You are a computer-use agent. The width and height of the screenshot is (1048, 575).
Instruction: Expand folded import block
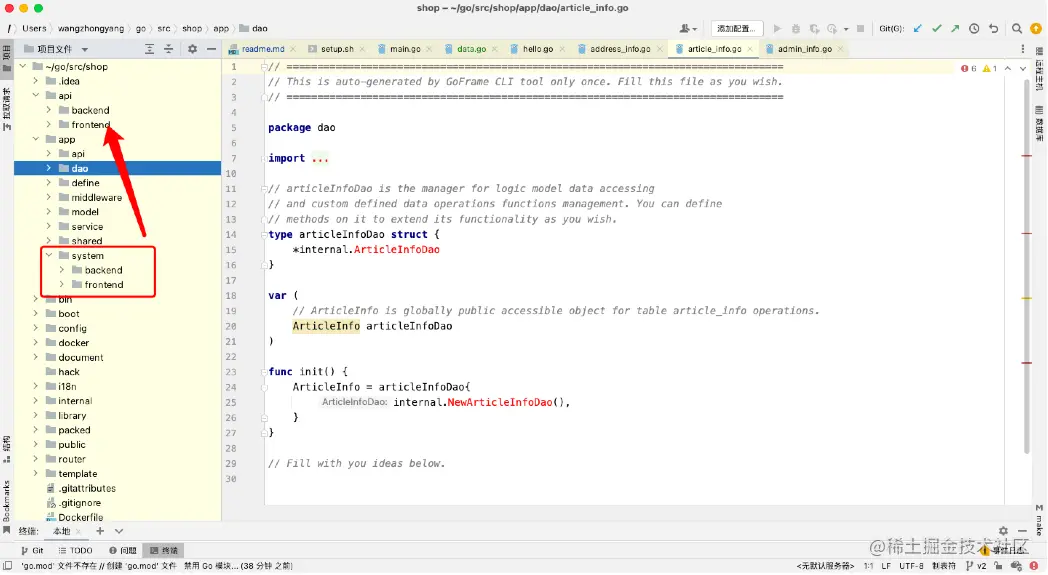[x=320, y=158]
